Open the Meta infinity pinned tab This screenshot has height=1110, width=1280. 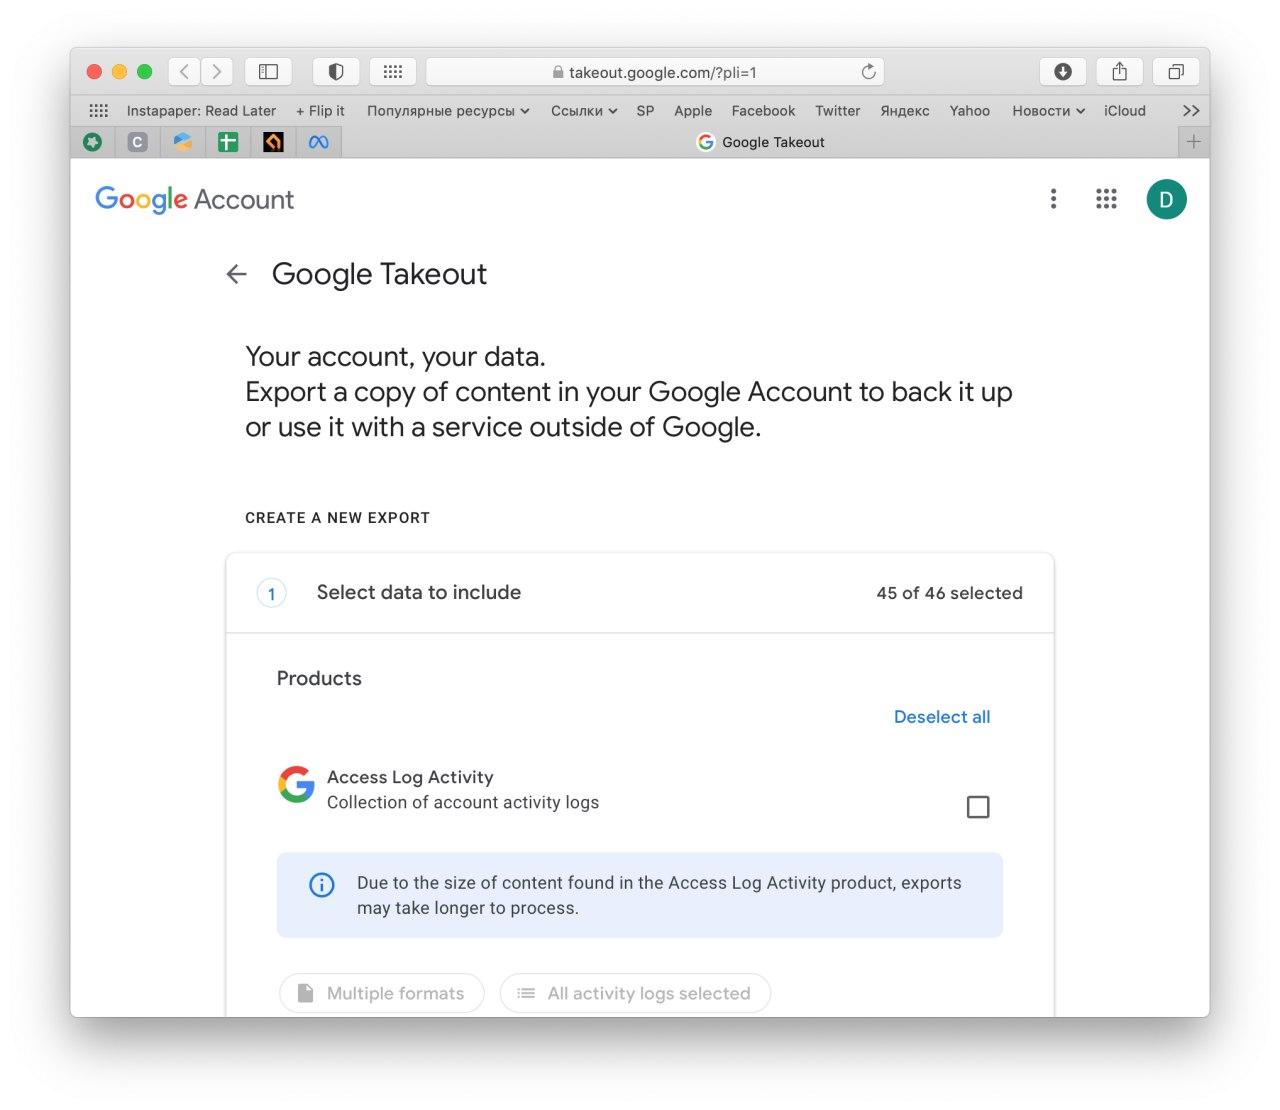(318, 142)
